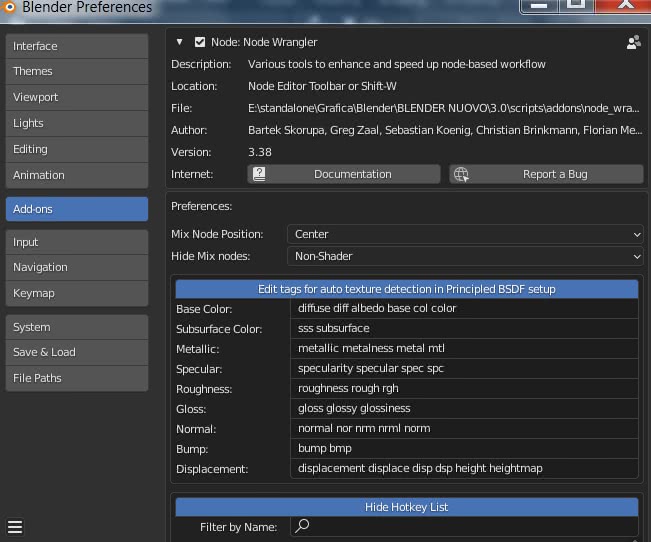This screenshot has height=542, width=651.
Task: Click the Blender logo icon in title bar
Action: (x=10, y=7)
